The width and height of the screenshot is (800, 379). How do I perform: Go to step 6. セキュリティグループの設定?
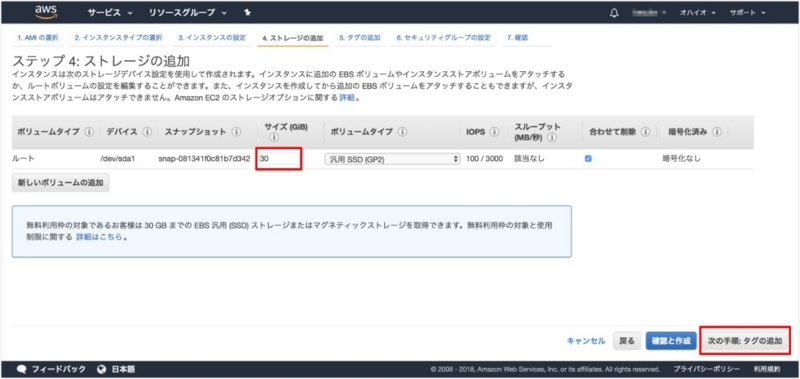click(443, 38)
